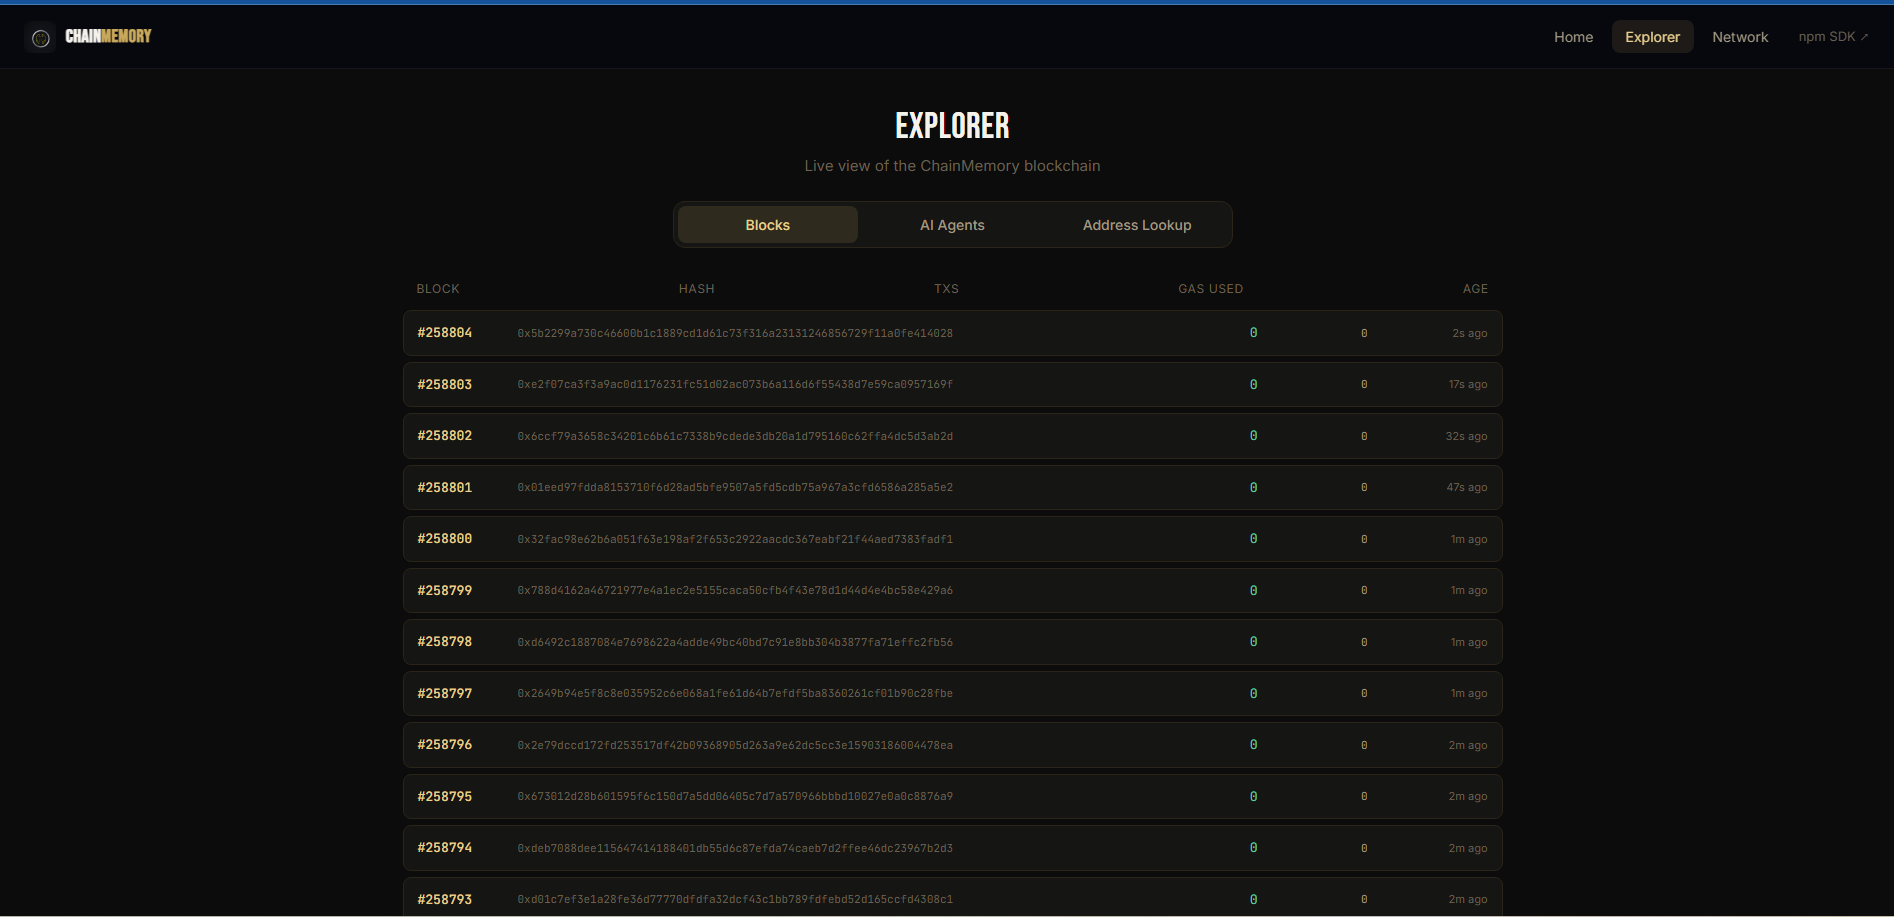Open the Address Lookup tab
Image resolution: width=1894 pixels, height=917 pixels.
click(x=1137, y=225)
